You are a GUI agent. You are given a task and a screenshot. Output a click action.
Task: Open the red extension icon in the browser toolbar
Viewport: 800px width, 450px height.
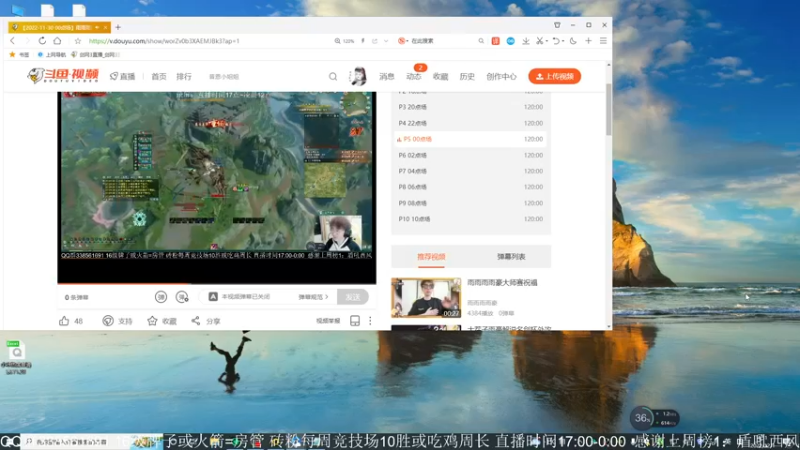pyautogui.click(x=495, y=41)
